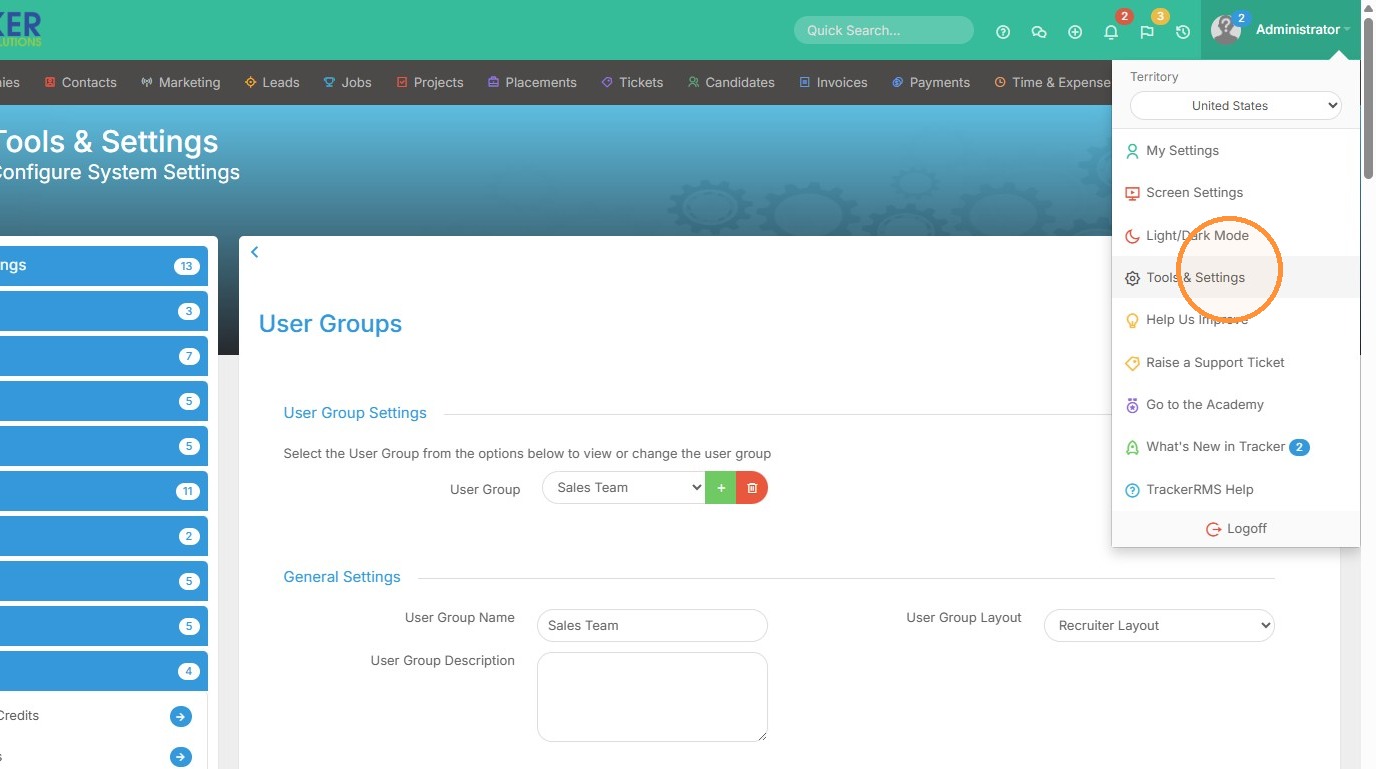Click the Quick Search field
The width and height of the screenshot is (1376, 769).
coord(884,30)
